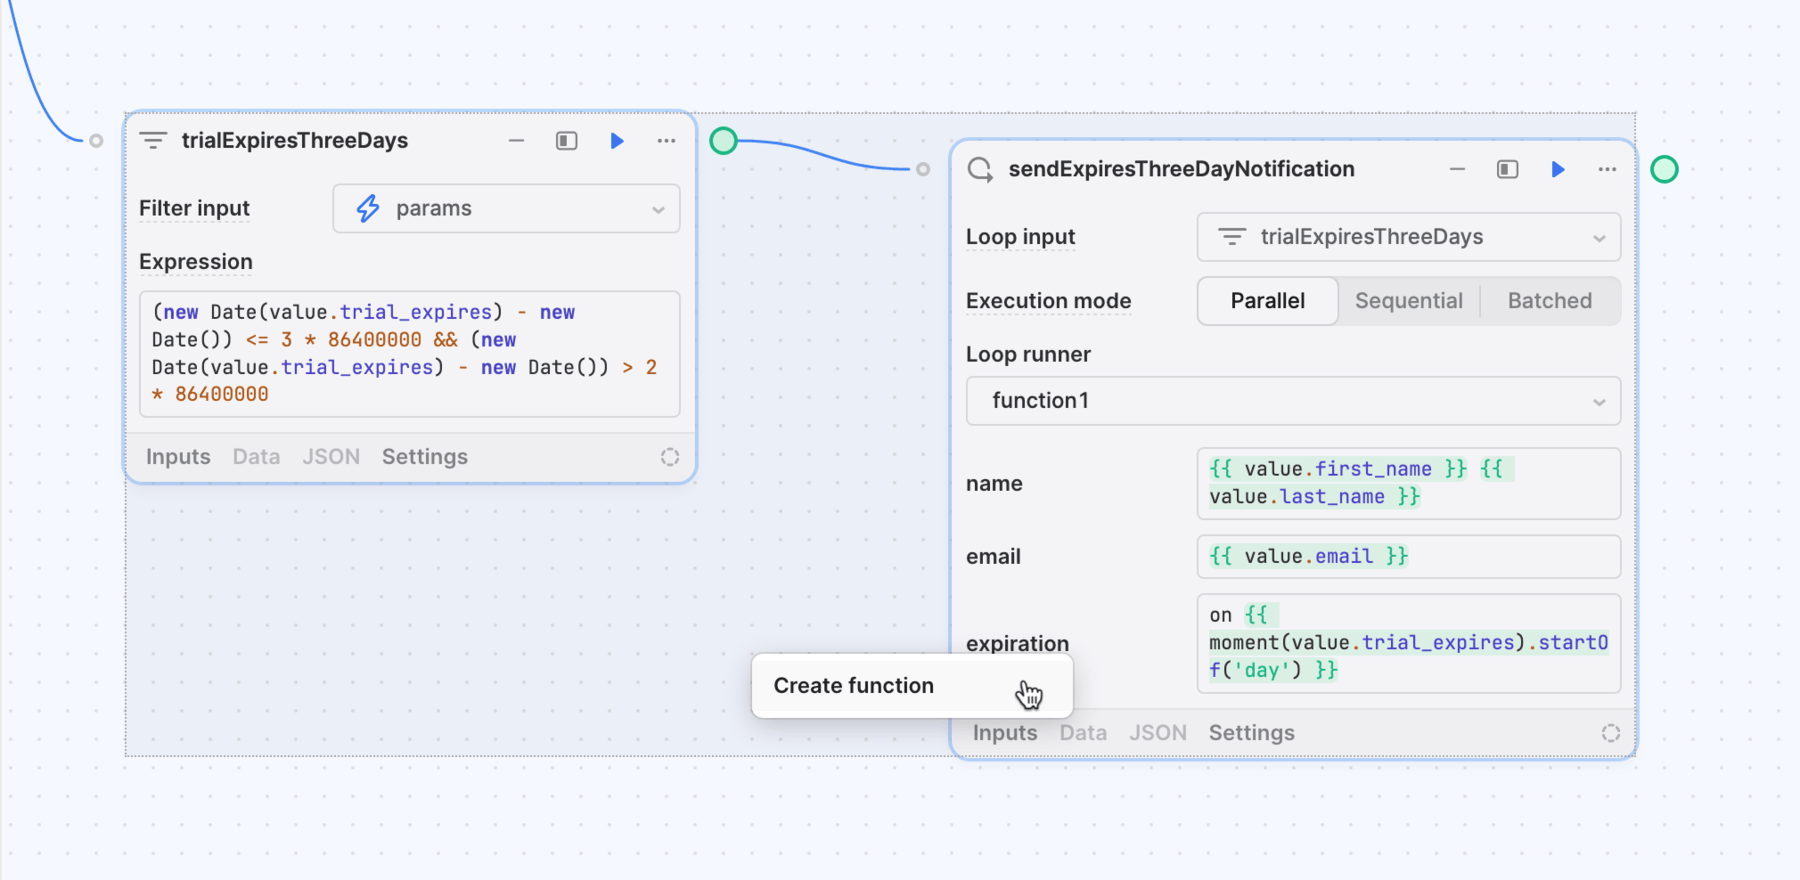Open Loop input trialExpiresThreeDays dropdown
This screenshot has width=1800, height=880.
(x=1409, y=237)
